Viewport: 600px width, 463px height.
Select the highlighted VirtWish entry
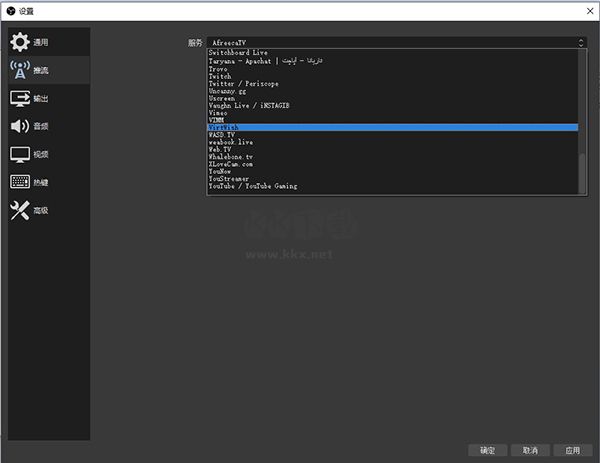[393, 127]
